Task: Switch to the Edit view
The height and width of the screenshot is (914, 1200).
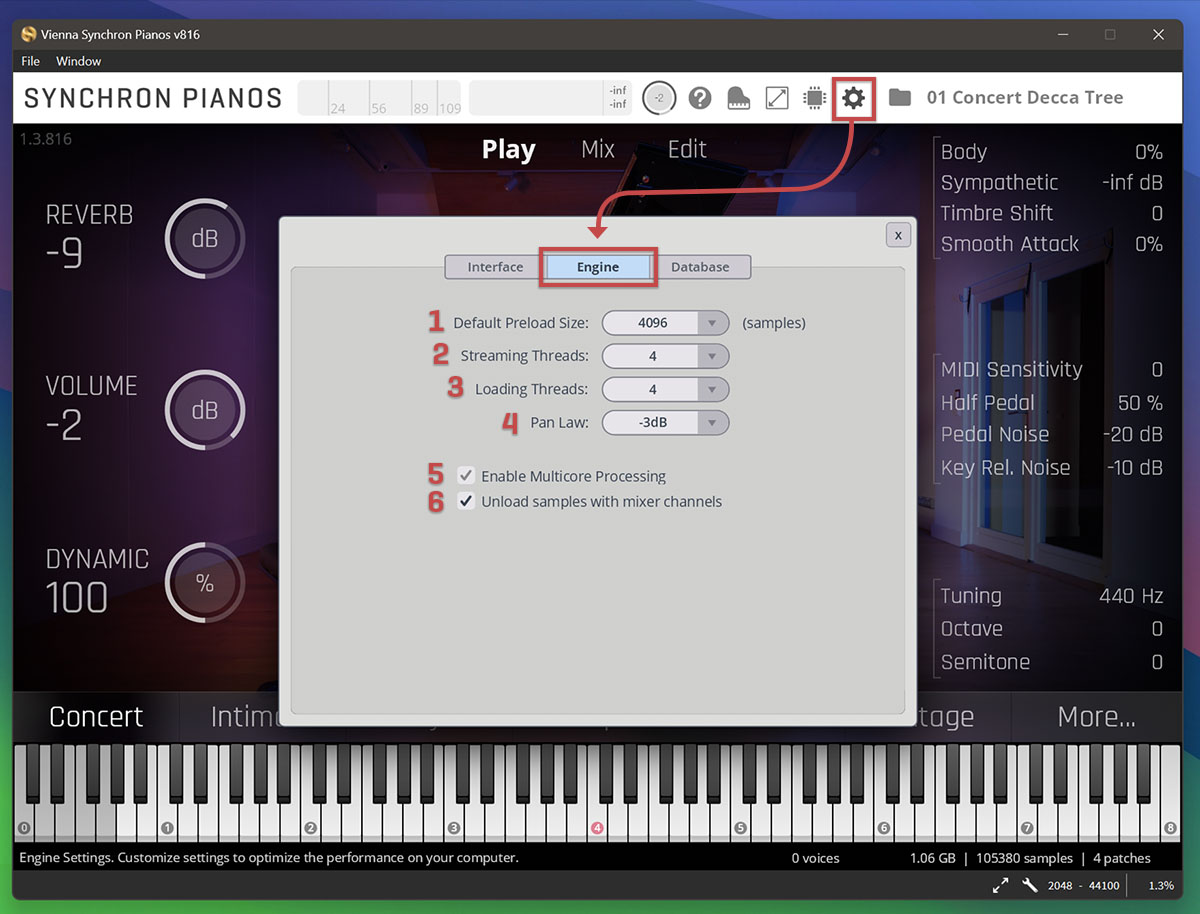Action: pyautogui.click(x=687, y=150)
